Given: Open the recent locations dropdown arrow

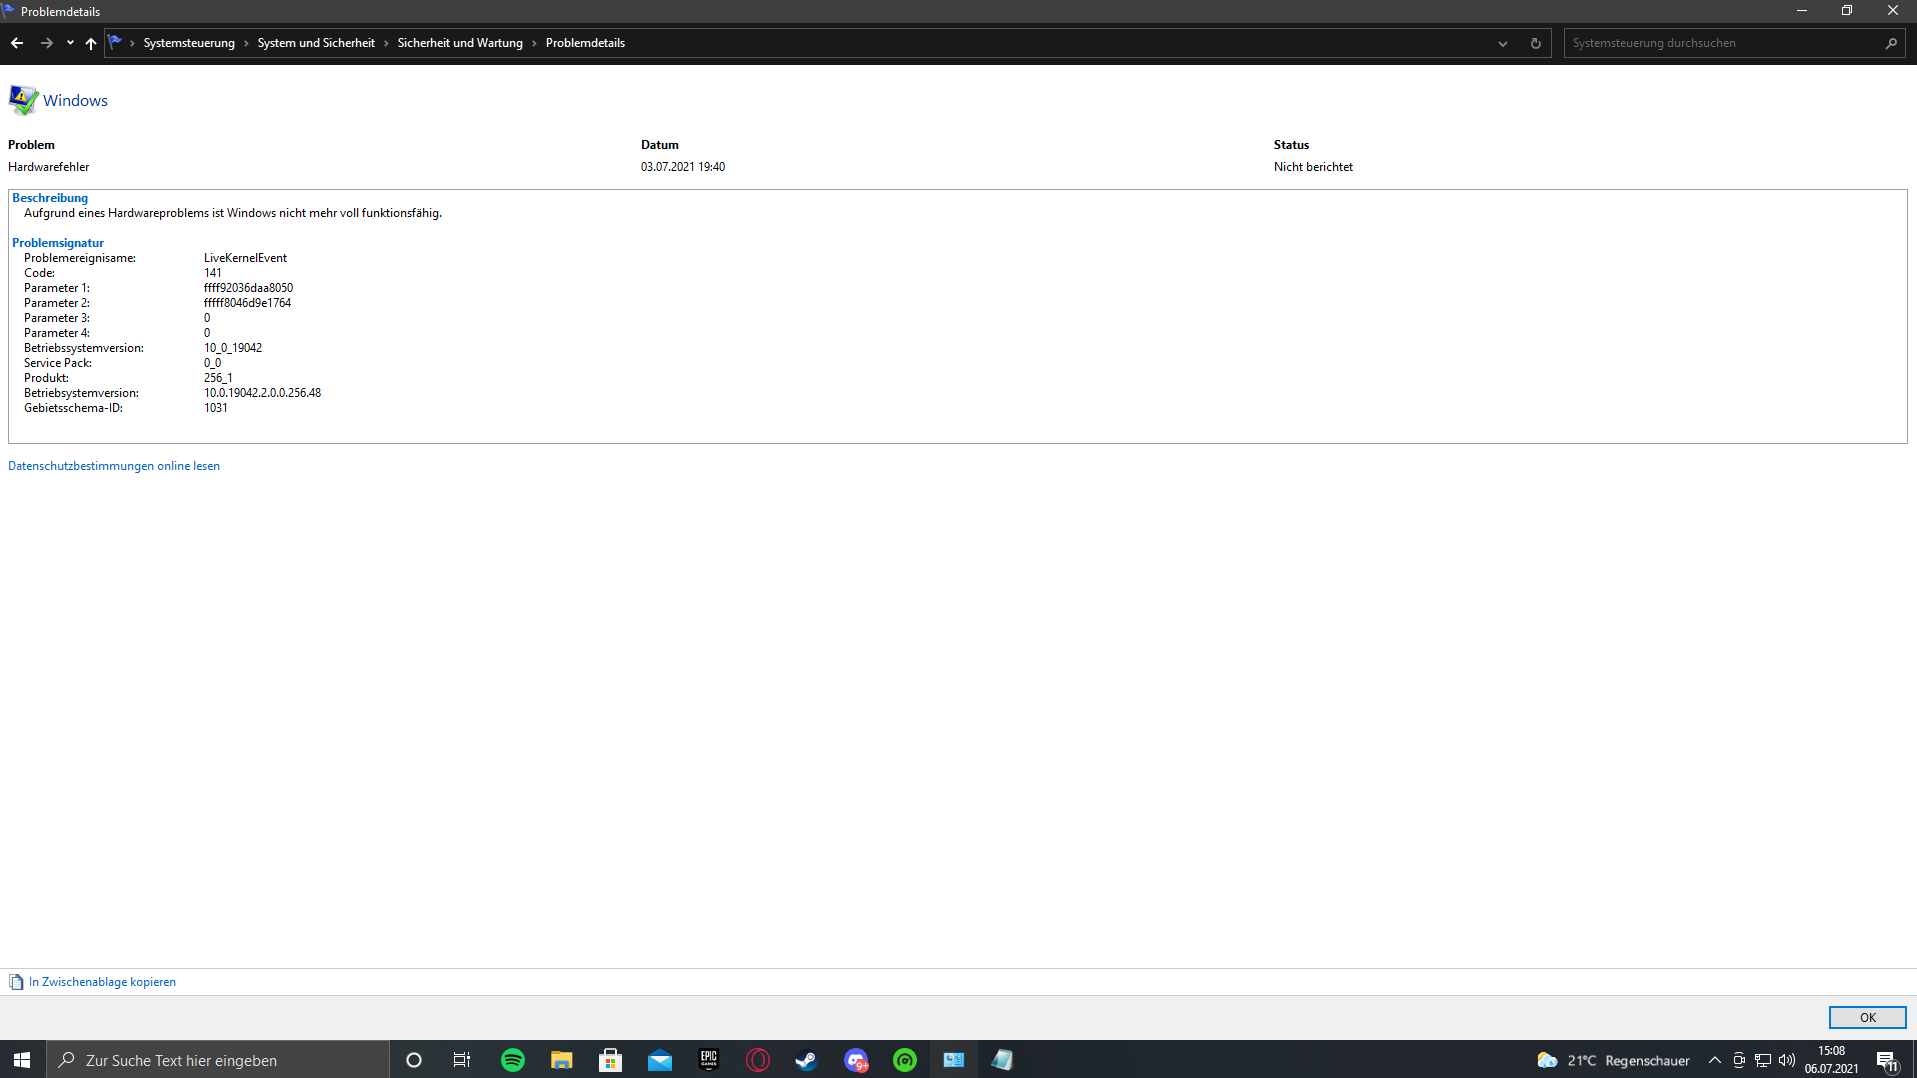Looking at the screenshot, I should click(x=70, y=43).
